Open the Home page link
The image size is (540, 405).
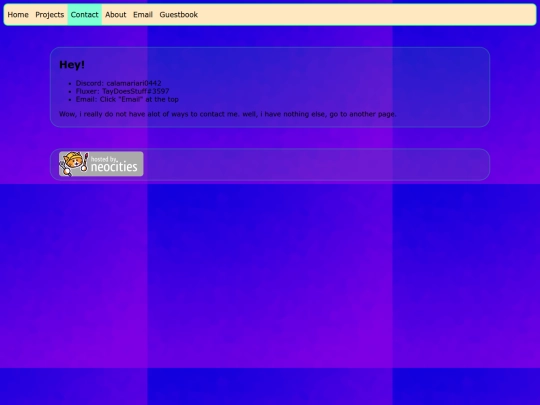tap(18, 15)
